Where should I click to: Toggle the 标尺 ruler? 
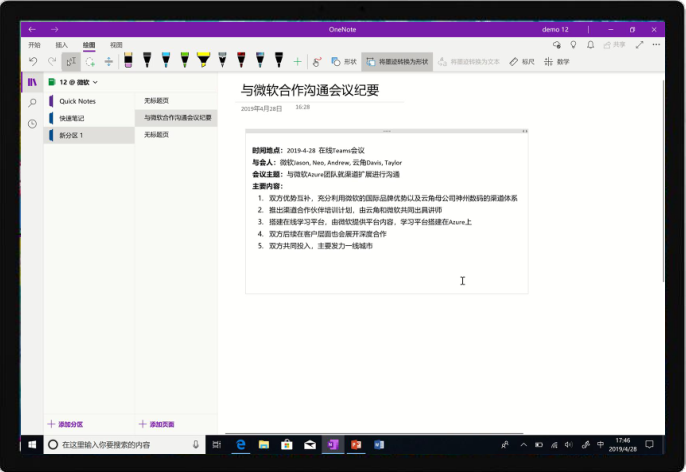click(522, 62)
